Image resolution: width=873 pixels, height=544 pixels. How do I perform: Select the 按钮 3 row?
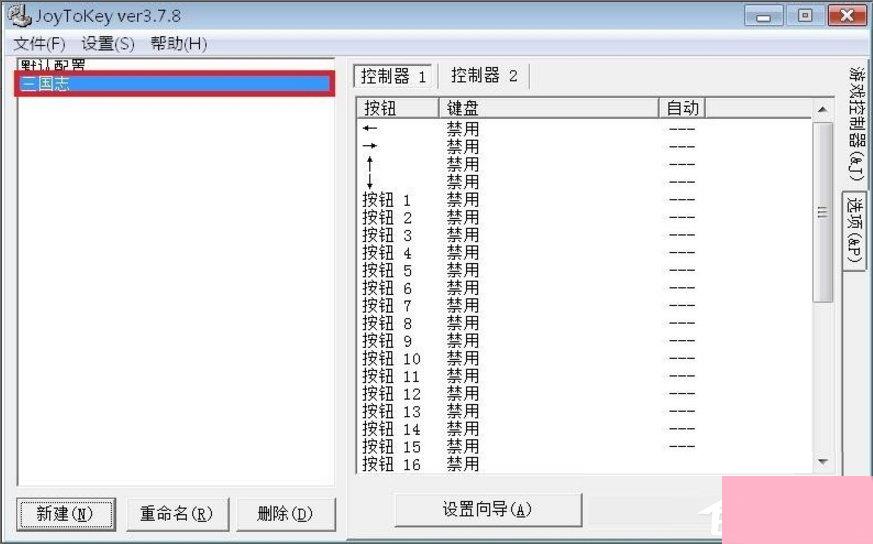coord(584,235)
